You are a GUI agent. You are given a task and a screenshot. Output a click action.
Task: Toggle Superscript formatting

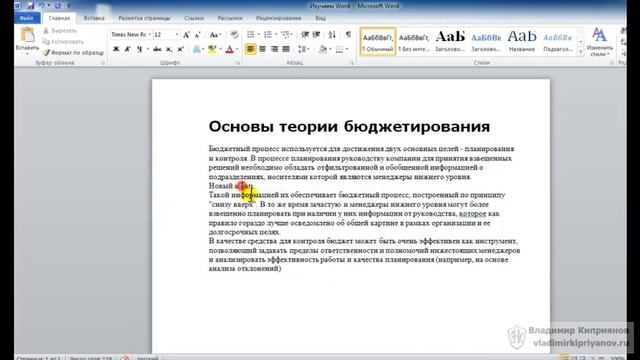(x=180, y=49)
